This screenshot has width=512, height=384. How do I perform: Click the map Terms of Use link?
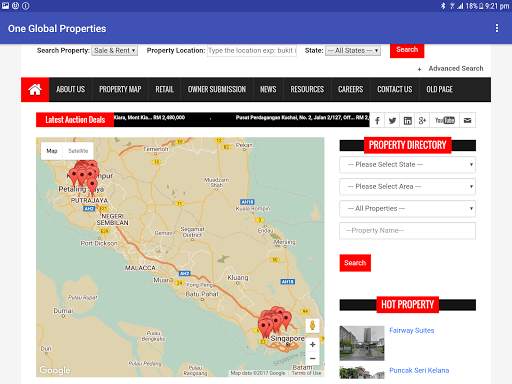(x=307, y=373)
